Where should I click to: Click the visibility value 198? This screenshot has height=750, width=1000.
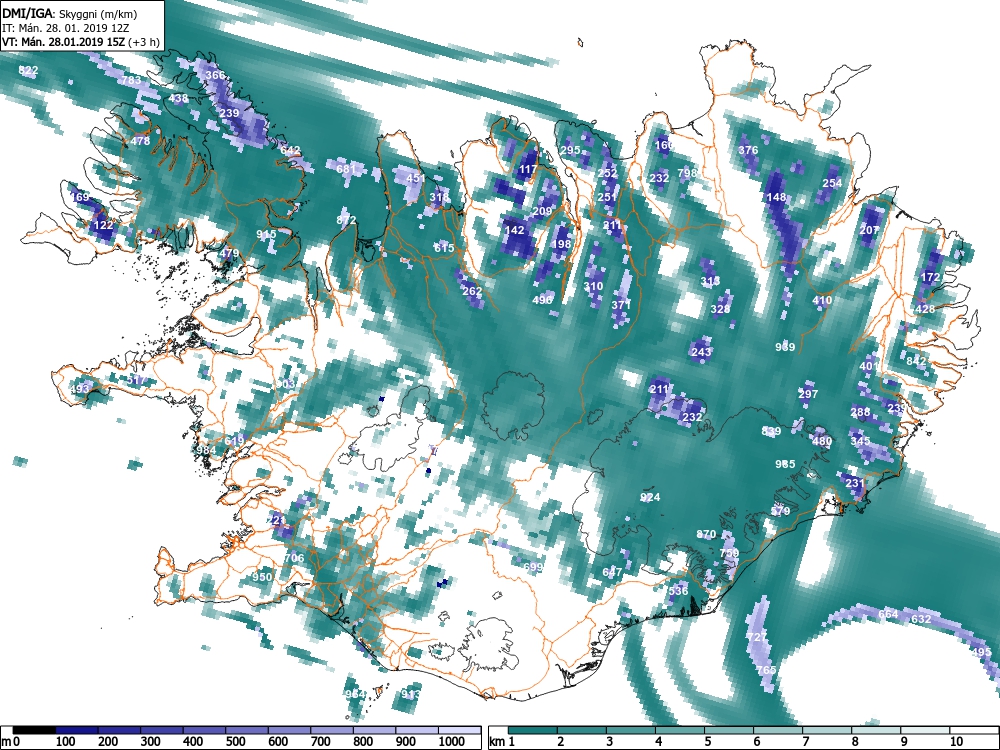coord(562,244)
